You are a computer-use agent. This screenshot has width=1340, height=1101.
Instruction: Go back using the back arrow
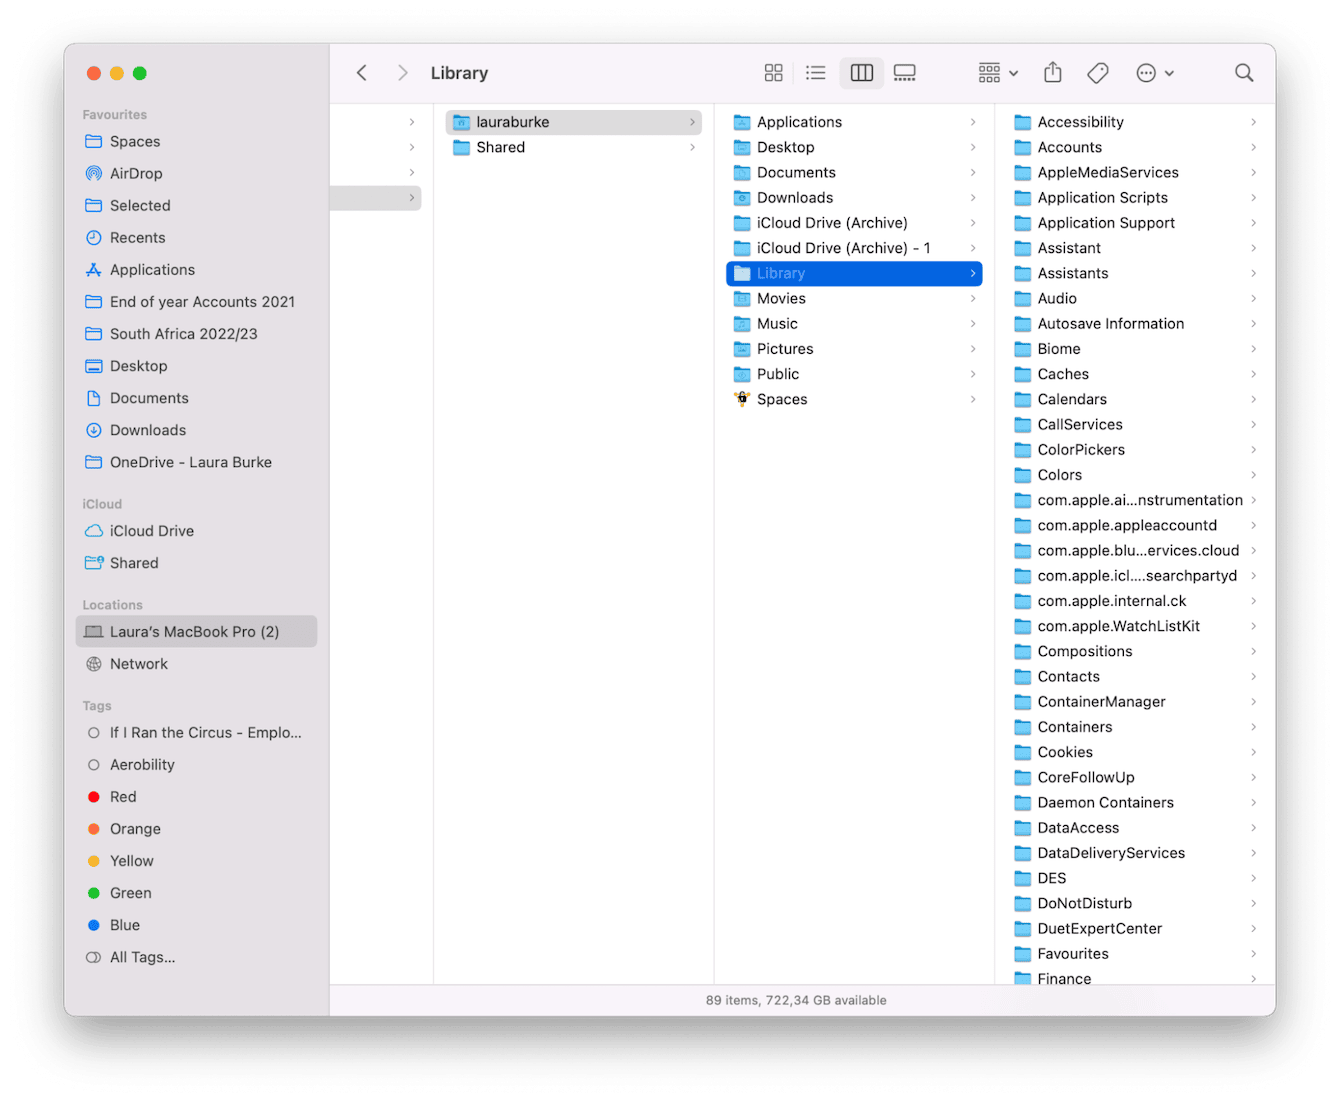pyautogui.click(x=361, y=72)
